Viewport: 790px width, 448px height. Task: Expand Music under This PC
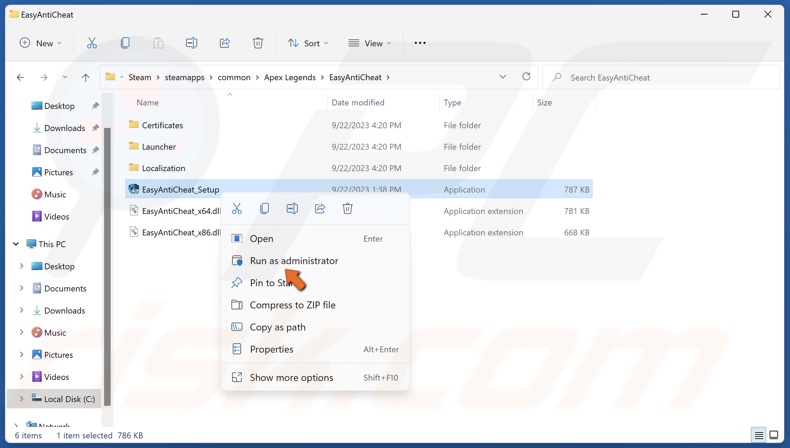coord(21,333)
